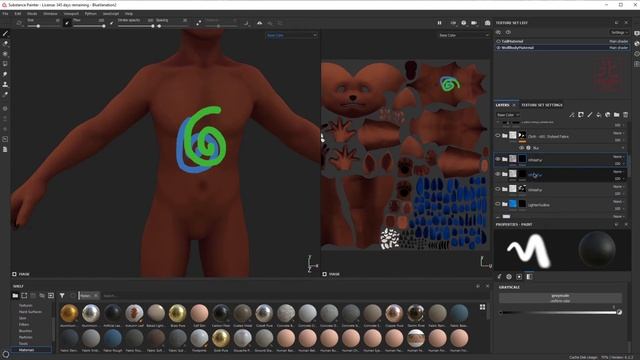
Task: Open blend mode dropdown of selected WhiteFur layer
Action: click(x=618, y=157)
